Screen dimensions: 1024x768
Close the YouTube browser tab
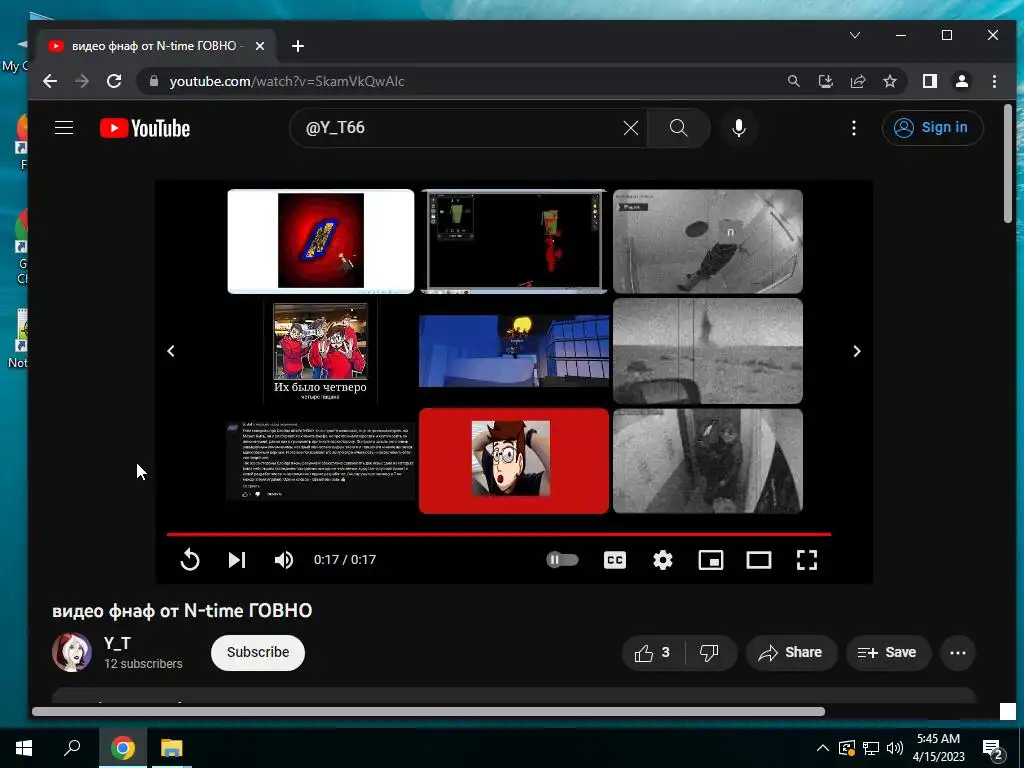[260, 46]
